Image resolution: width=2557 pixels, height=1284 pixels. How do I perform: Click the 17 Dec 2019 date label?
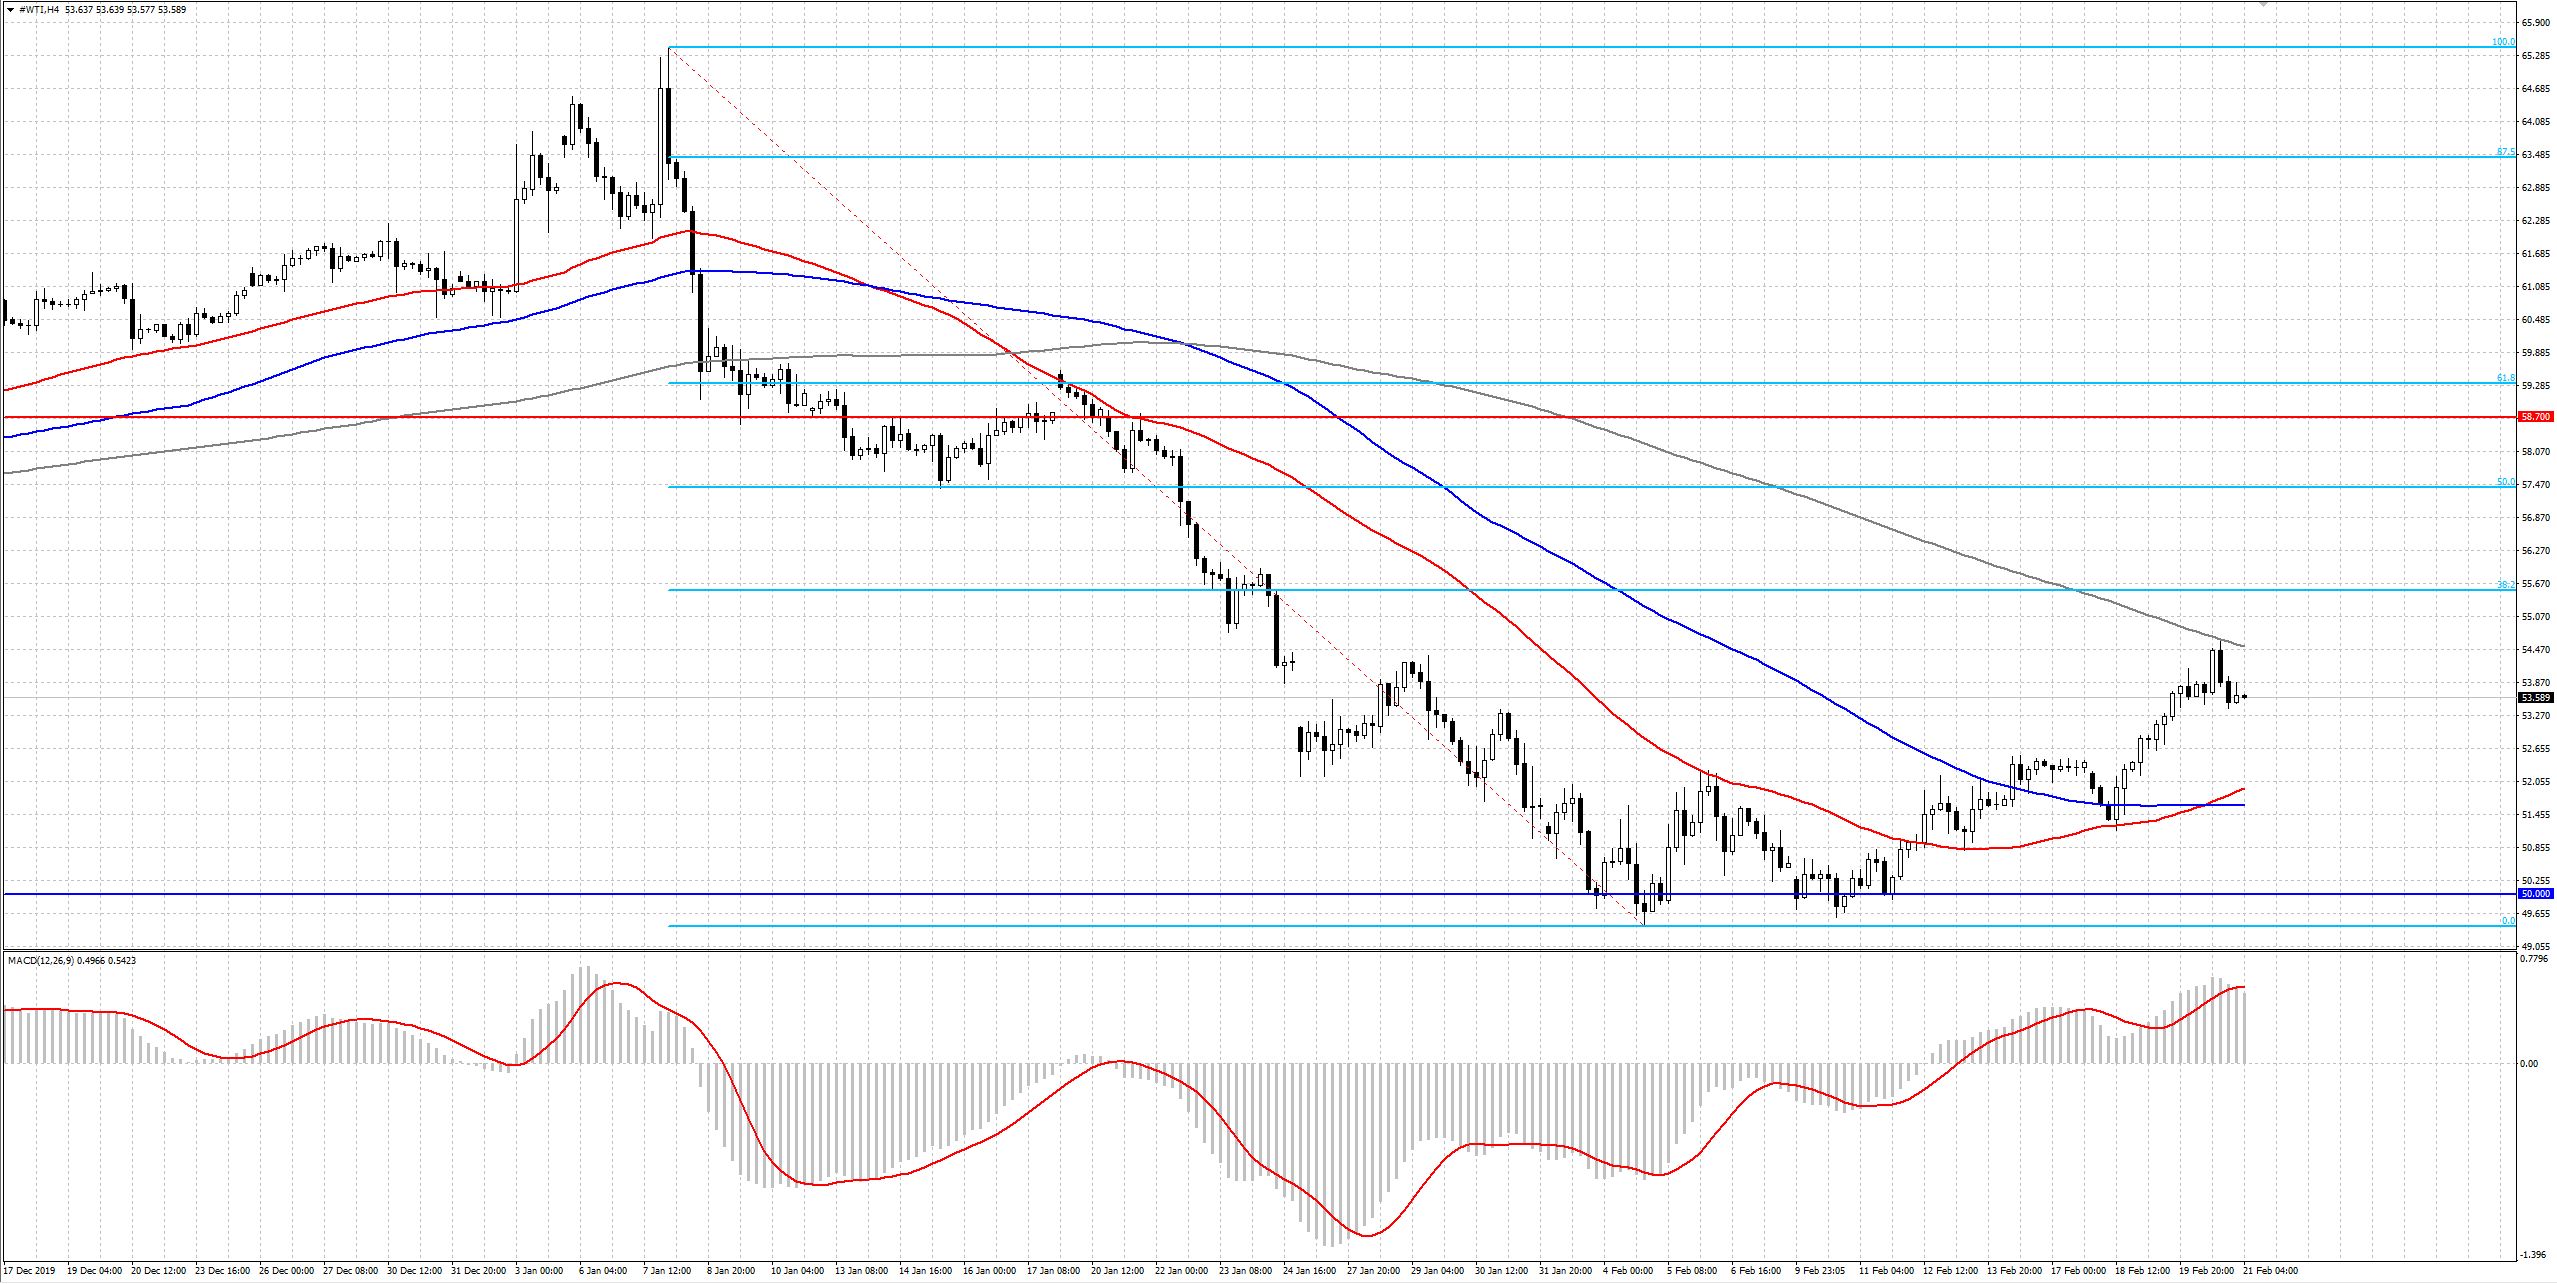tap(29, 1271)
